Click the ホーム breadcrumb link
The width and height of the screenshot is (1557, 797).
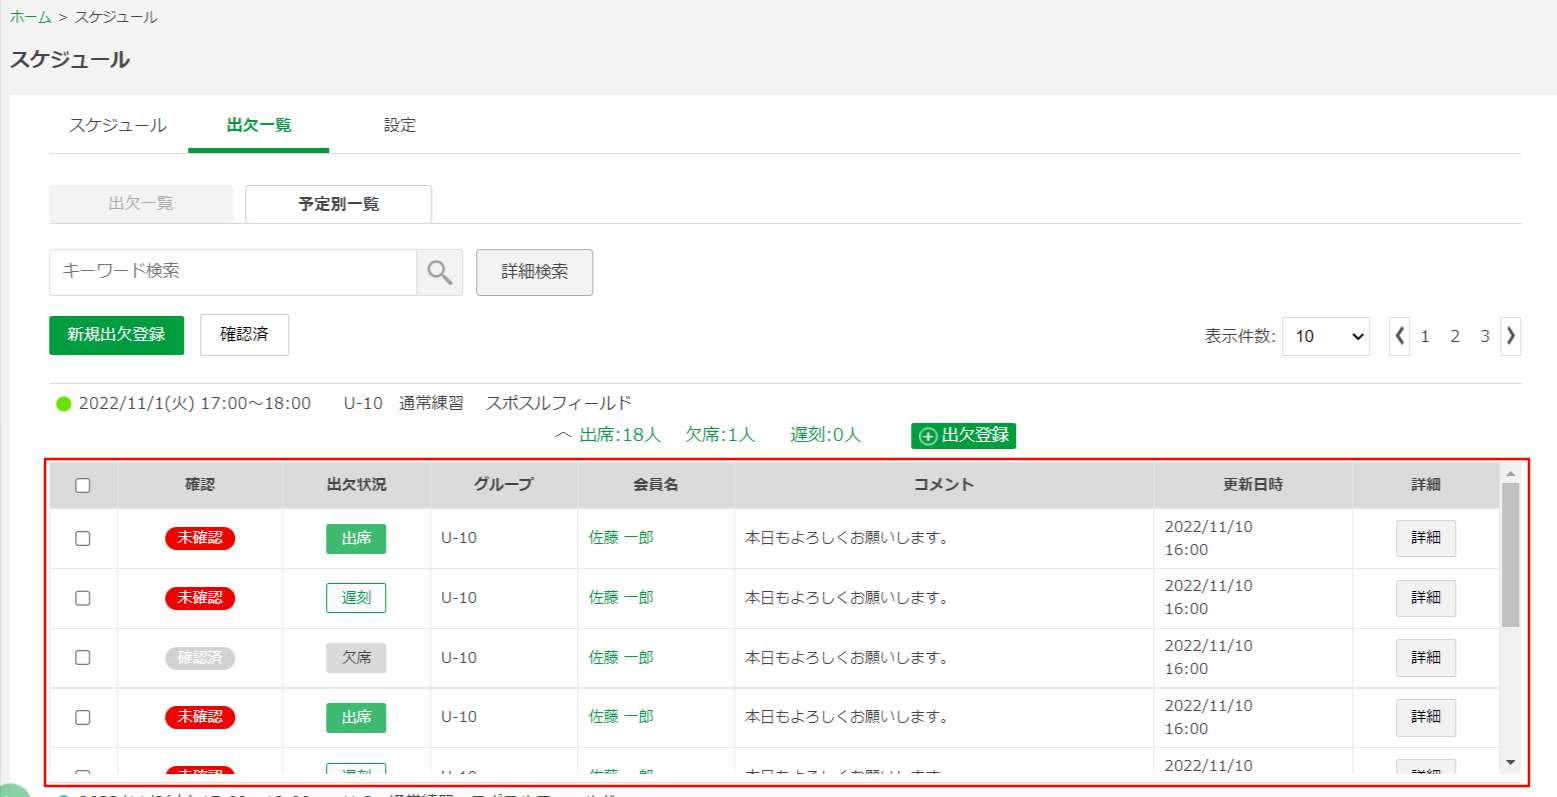click(30, 17)
